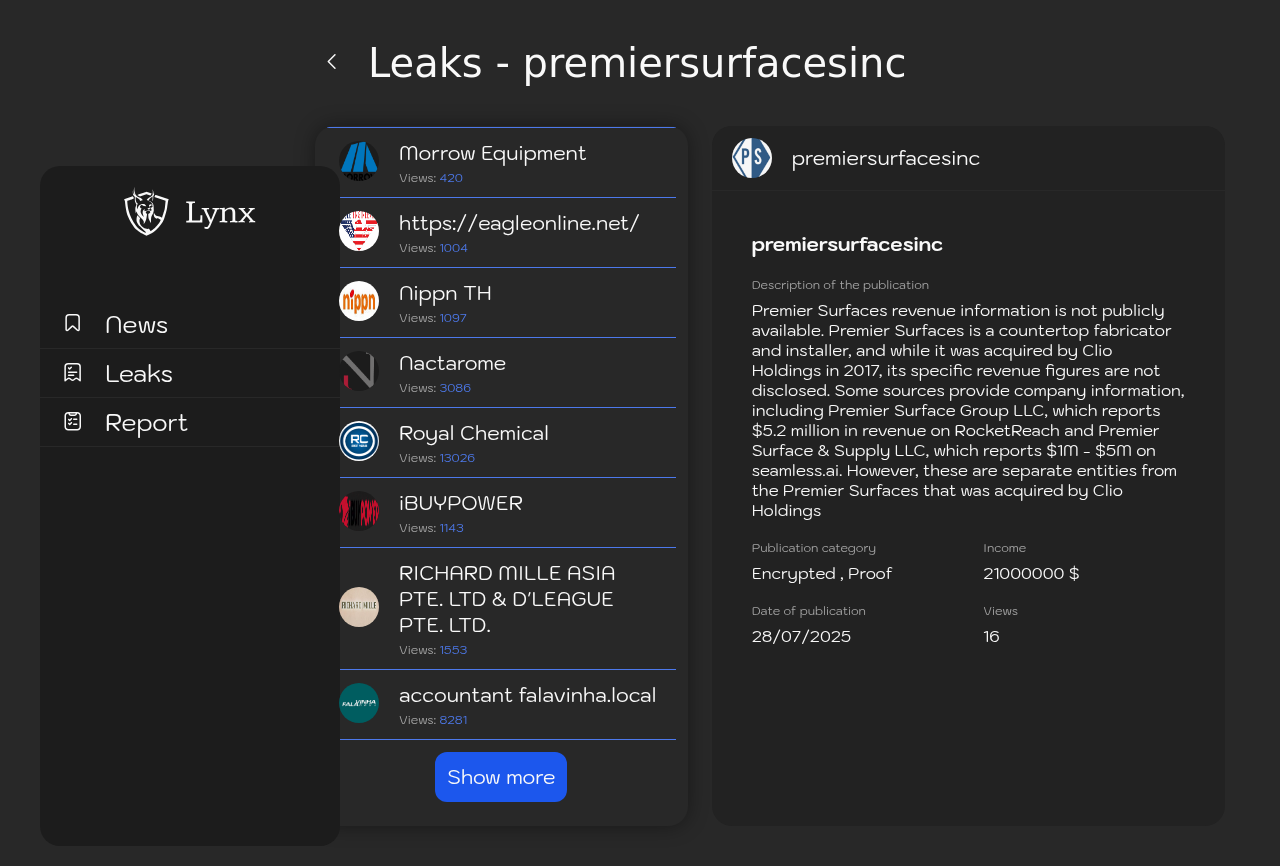Click the publication date 28/07/2025
The width and height of the screenshot is (1280, 866).
(x=801, y=636)
